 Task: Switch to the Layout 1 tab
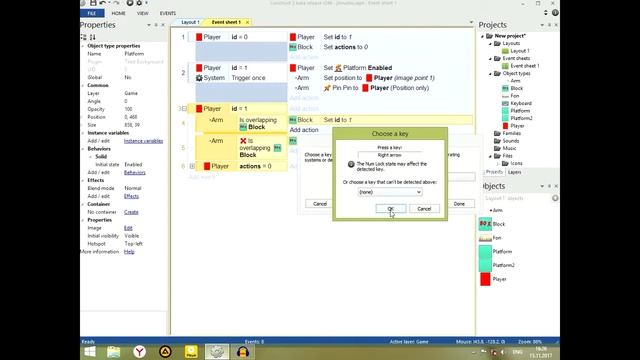[x=190, y=22]
